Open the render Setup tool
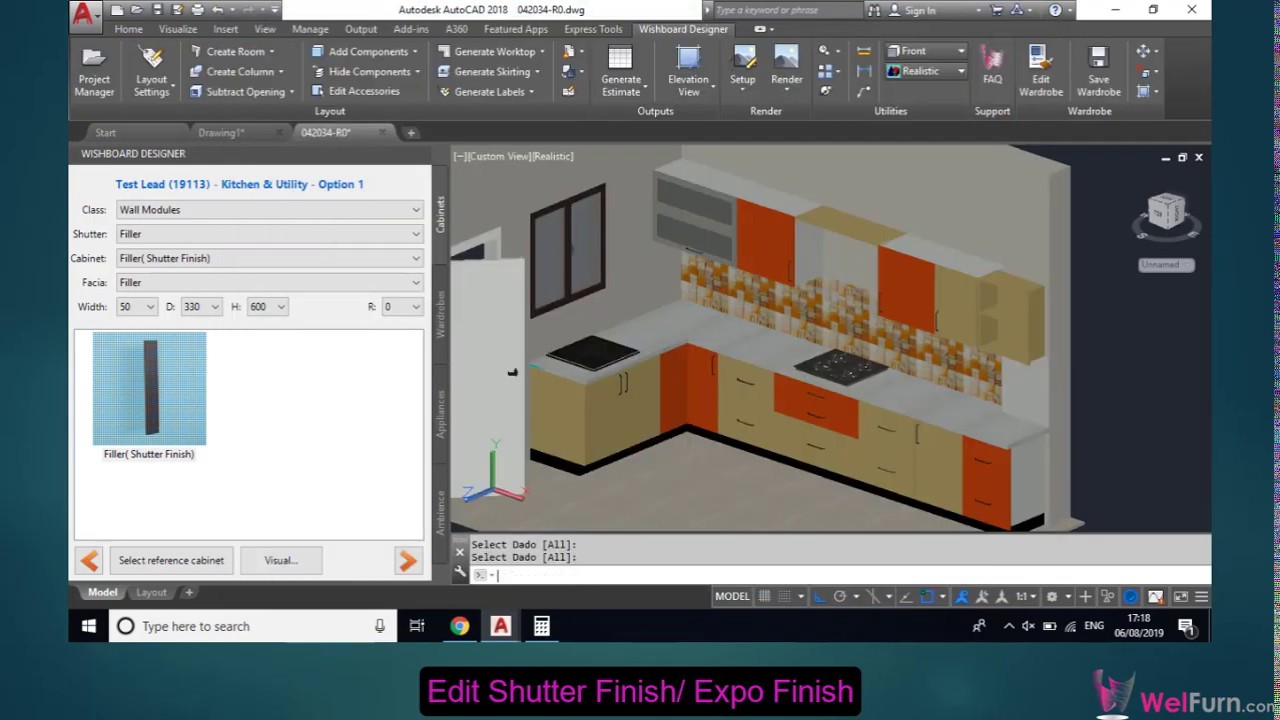Viewport: 1280px width, 720px height. (x=743, y=66)
